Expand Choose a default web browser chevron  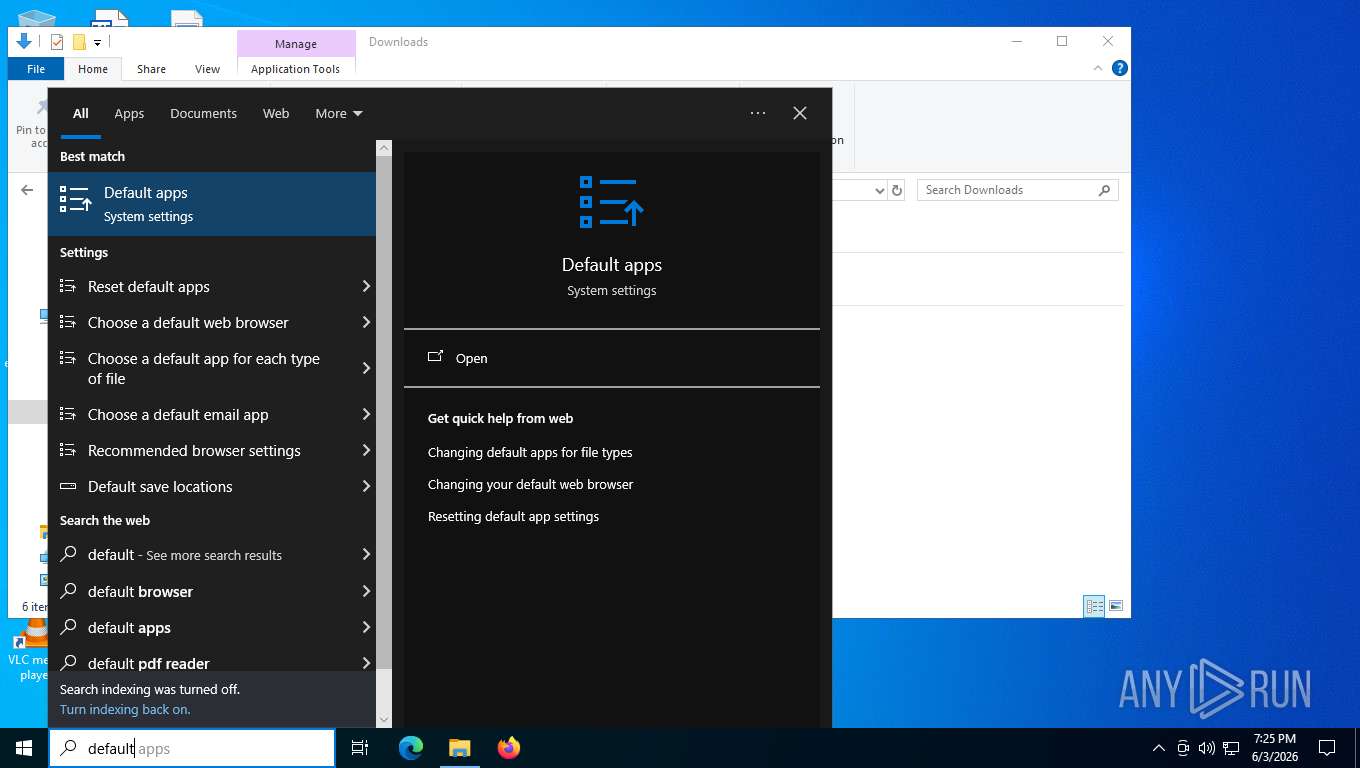tap(366, 323)
